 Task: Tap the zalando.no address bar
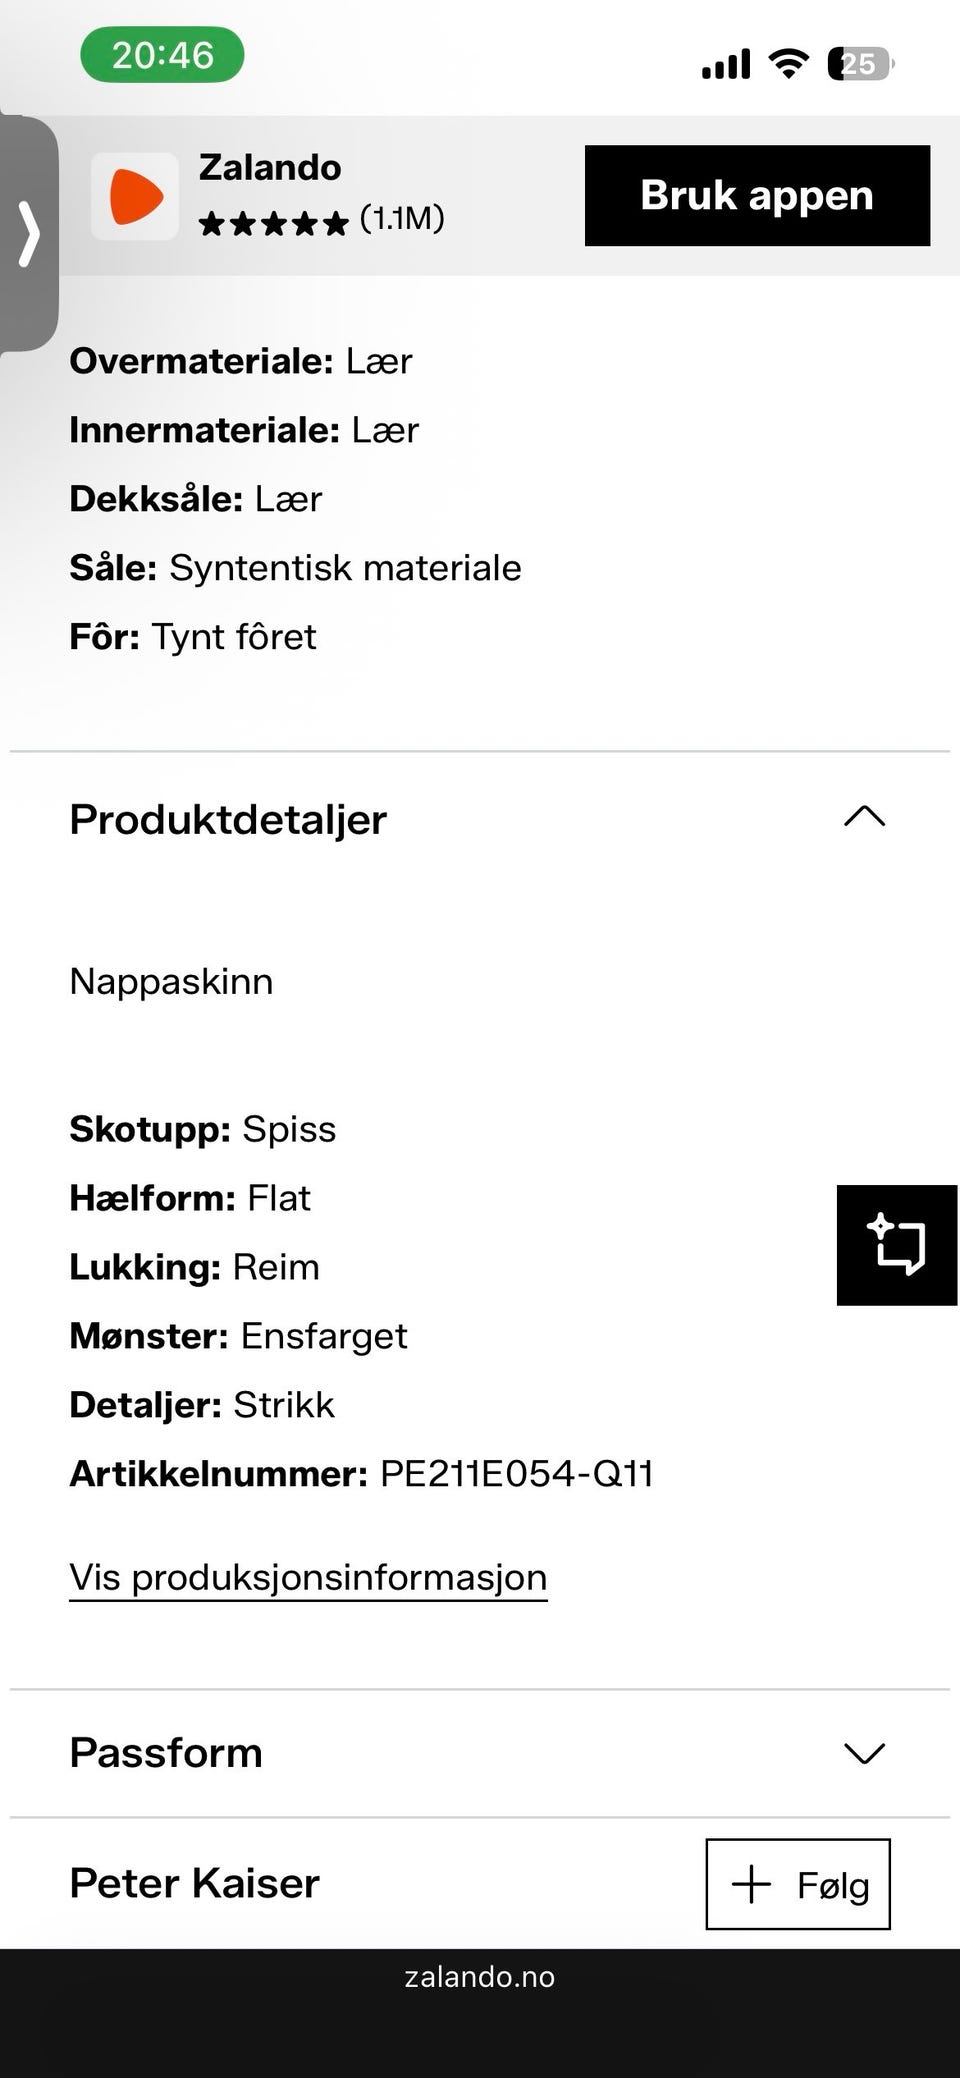[x=480, y=1977]
